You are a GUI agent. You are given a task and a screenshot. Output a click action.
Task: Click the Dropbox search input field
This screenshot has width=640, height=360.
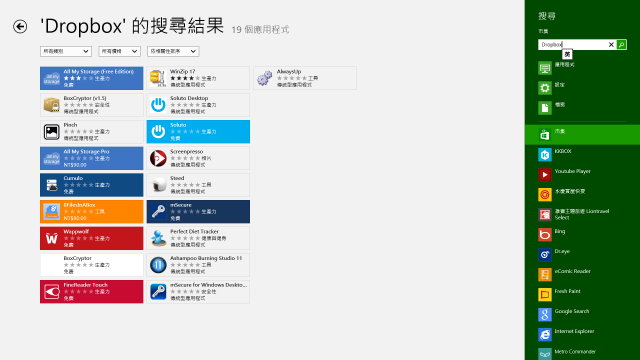click(x=572, y=44)
